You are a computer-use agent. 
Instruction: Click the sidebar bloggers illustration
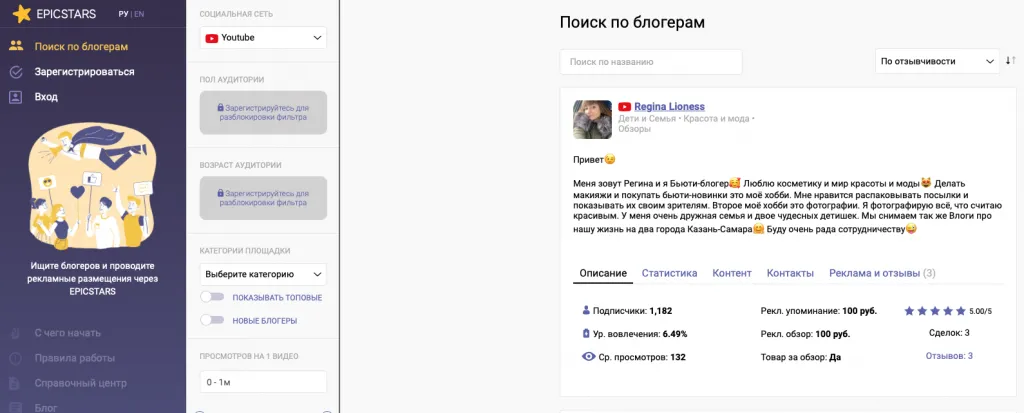[x=93, y=186]
